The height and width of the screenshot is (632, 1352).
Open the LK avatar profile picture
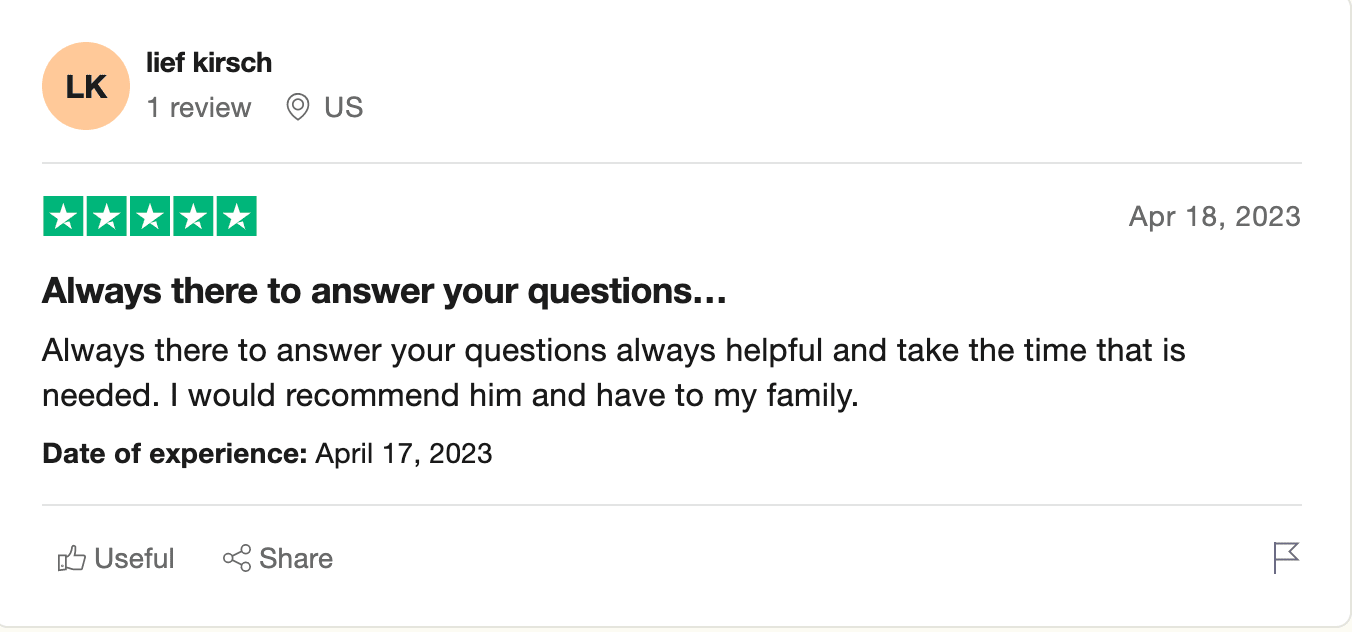tap(86, 86)
